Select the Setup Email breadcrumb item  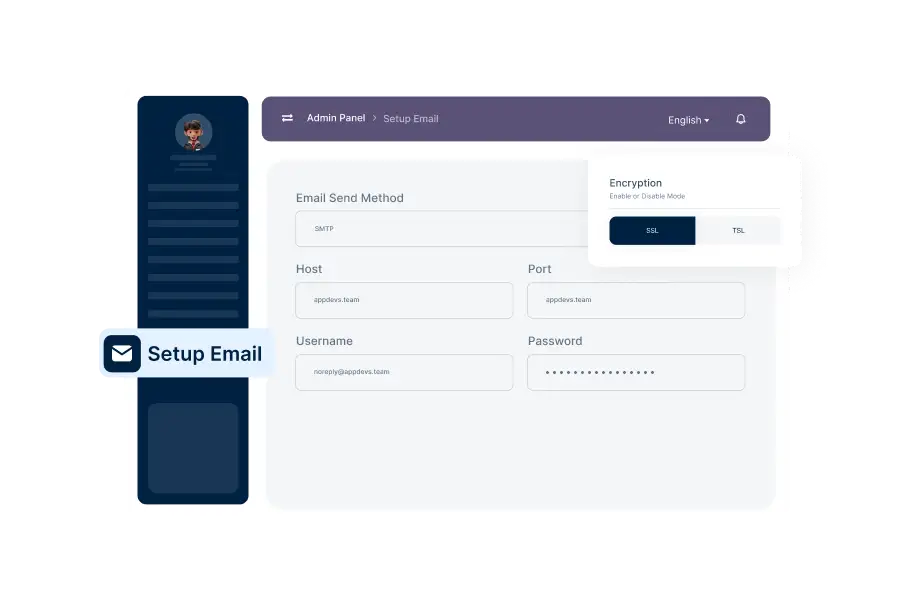point(411,119)
